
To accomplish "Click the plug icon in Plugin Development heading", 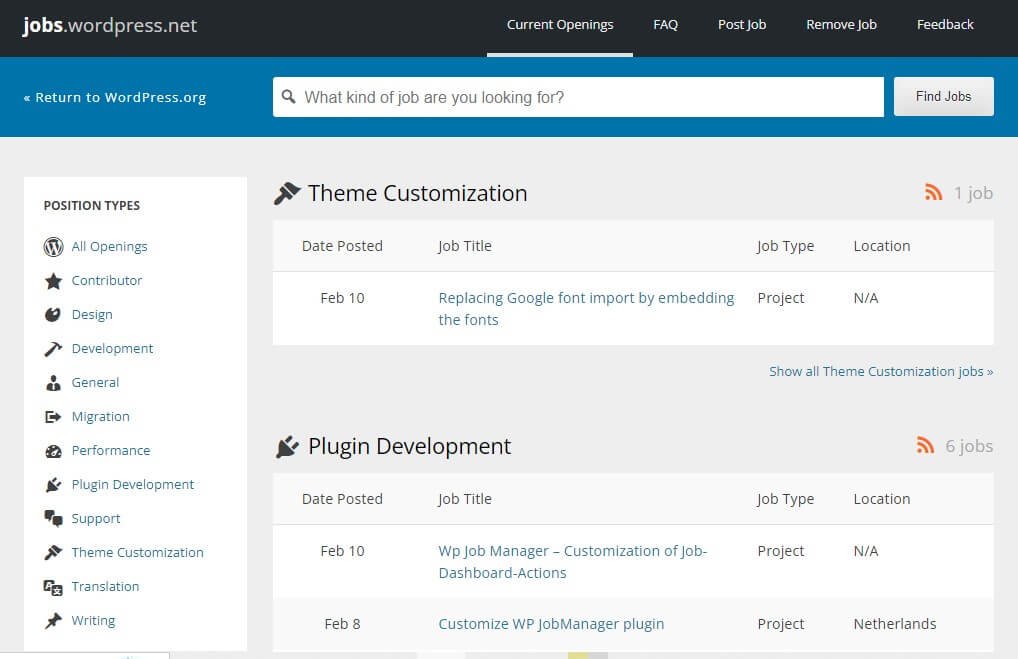I will [x=287, y=447].
